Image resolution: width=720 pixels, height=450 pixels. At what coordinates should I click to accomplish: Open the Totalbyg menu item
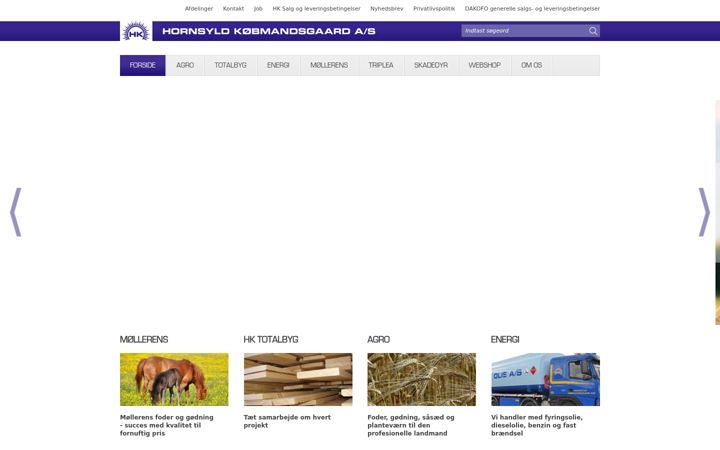231,65
